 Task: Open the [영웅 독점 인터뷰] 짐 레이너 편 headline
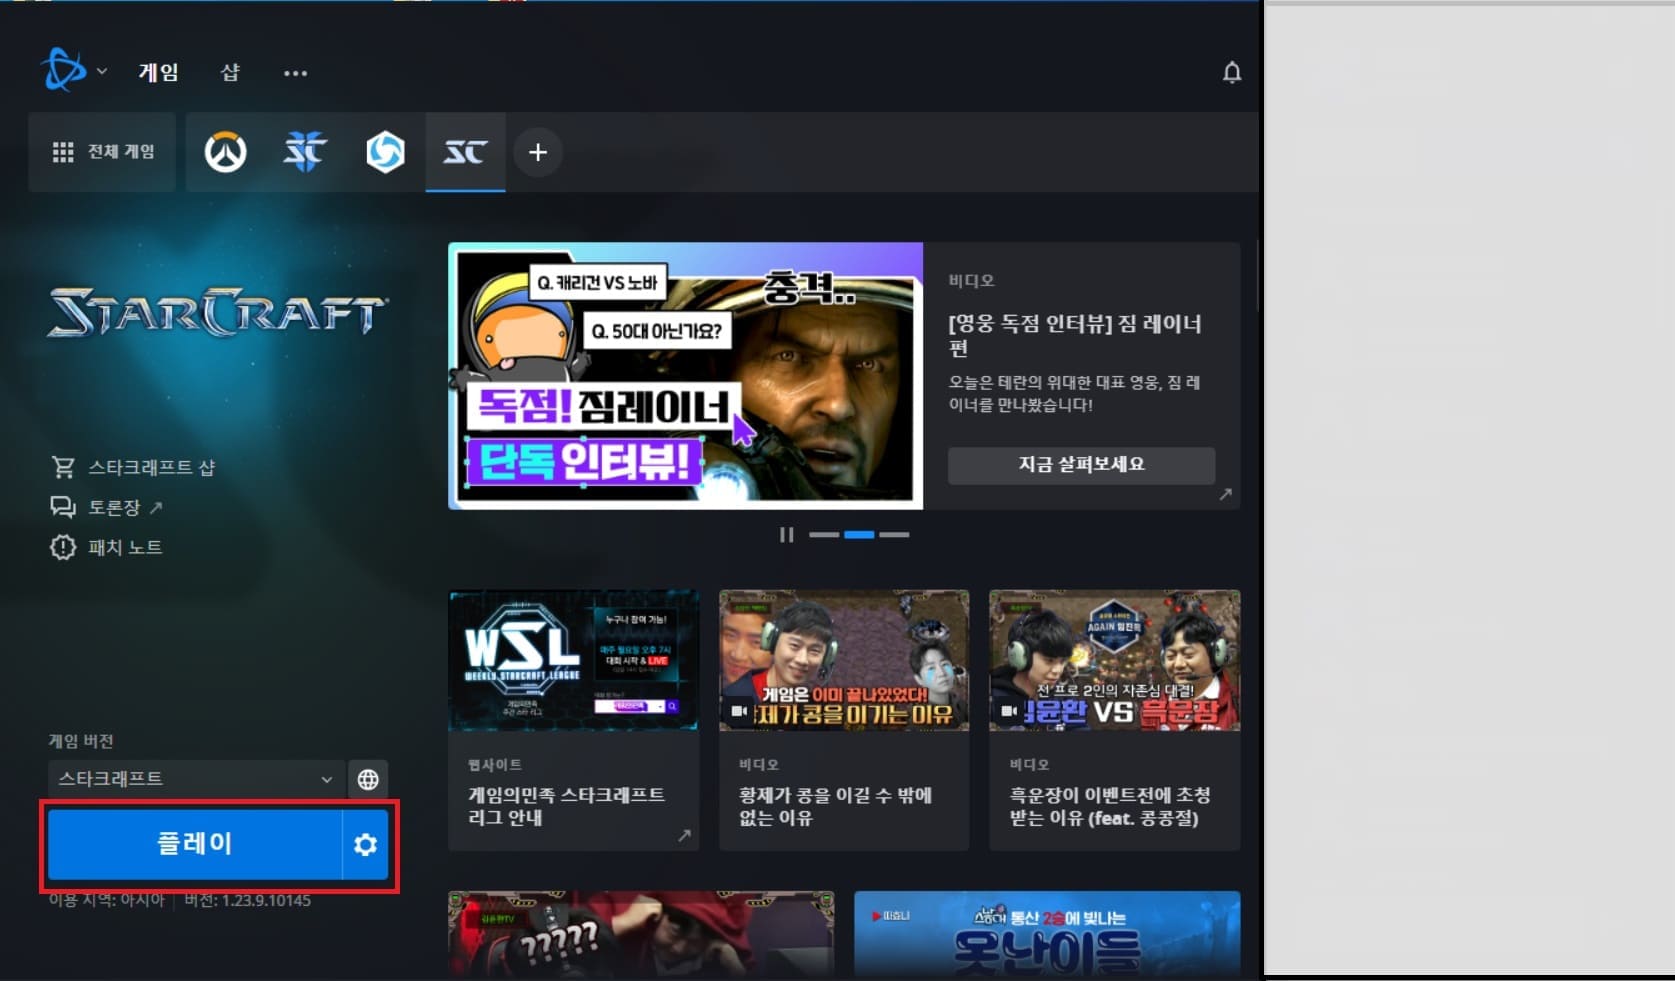[1075, 335]
